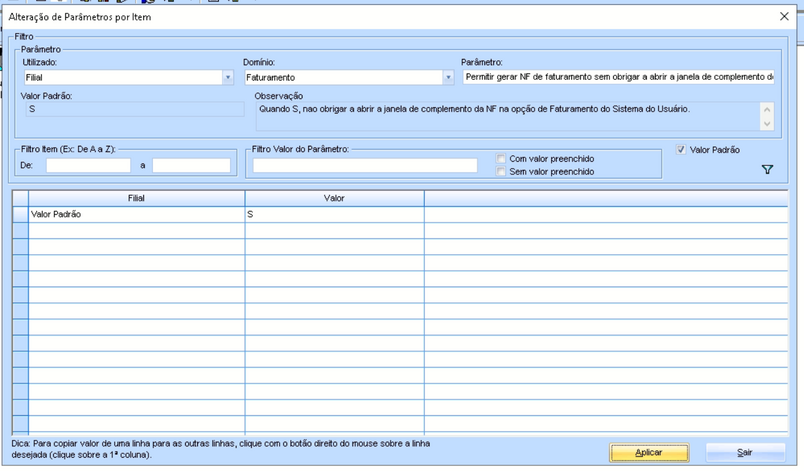804x471 pixels.
Task: Close the Alteração de Parâmetros window
Action: click(x=784, y=17)
